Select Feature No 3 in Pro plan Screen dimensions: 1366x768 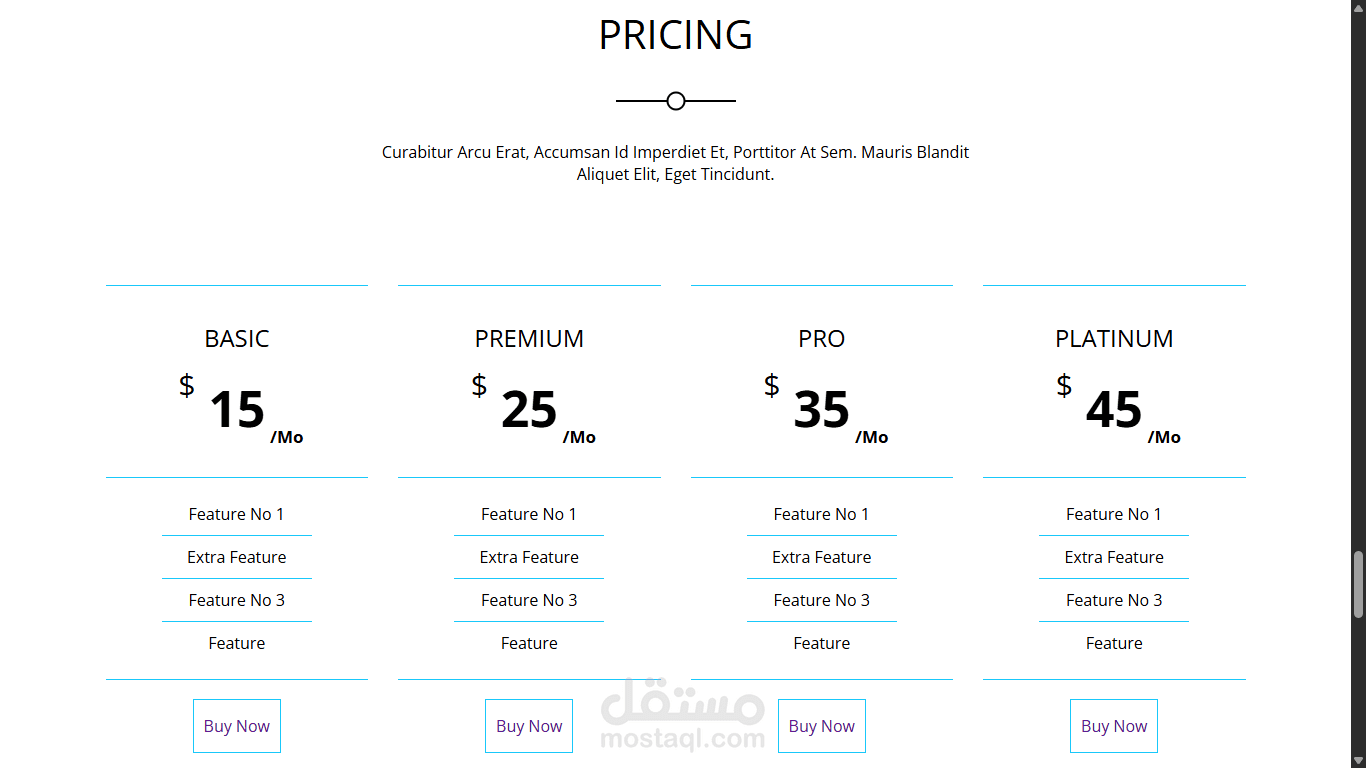tap(822, 600)
